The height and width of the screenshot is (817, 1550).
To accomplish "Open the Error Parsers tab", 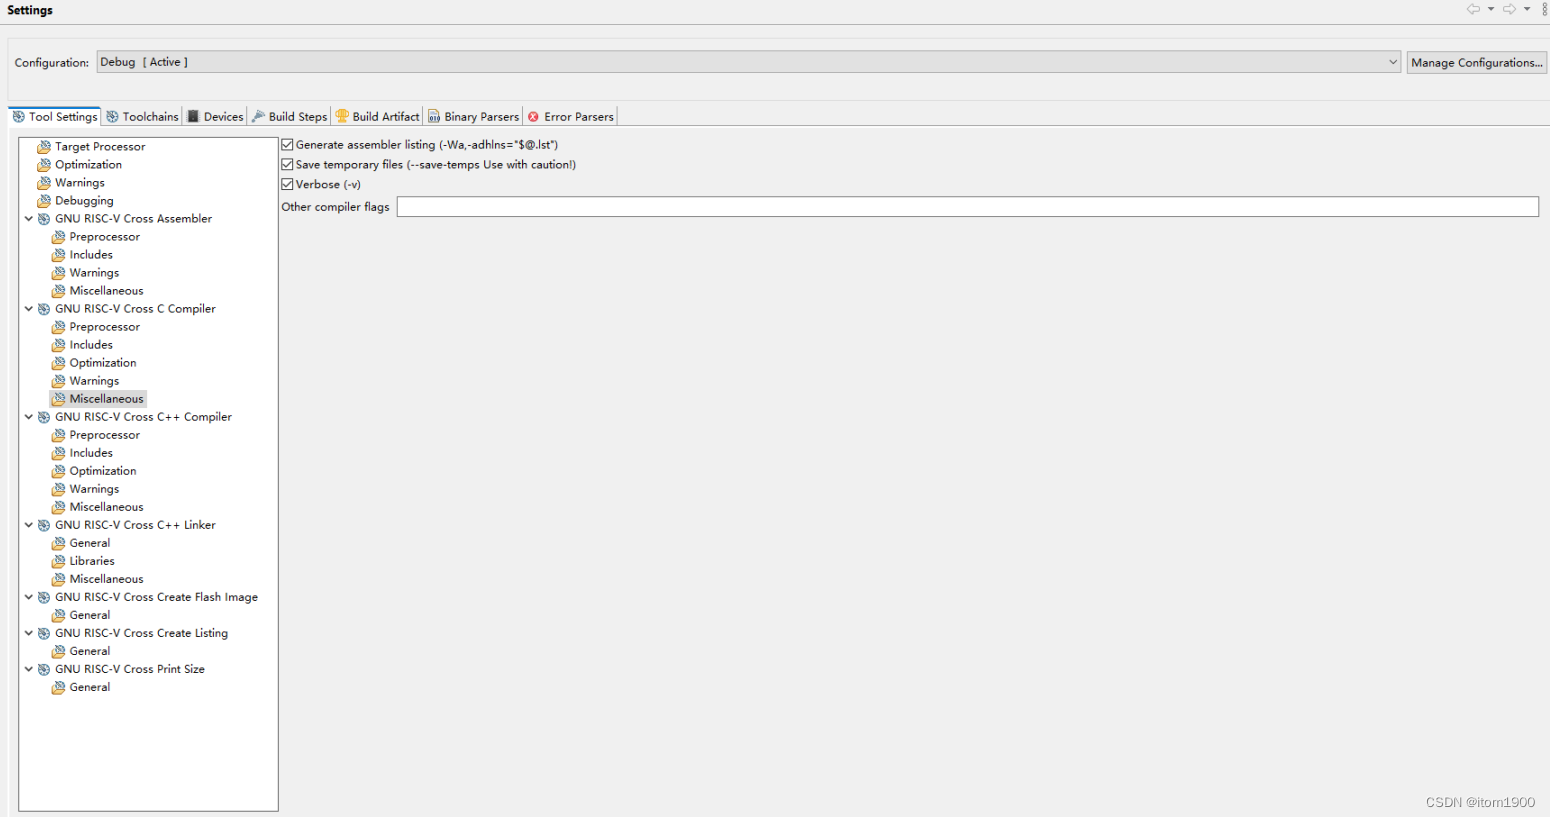I will (x=570, y=117).
